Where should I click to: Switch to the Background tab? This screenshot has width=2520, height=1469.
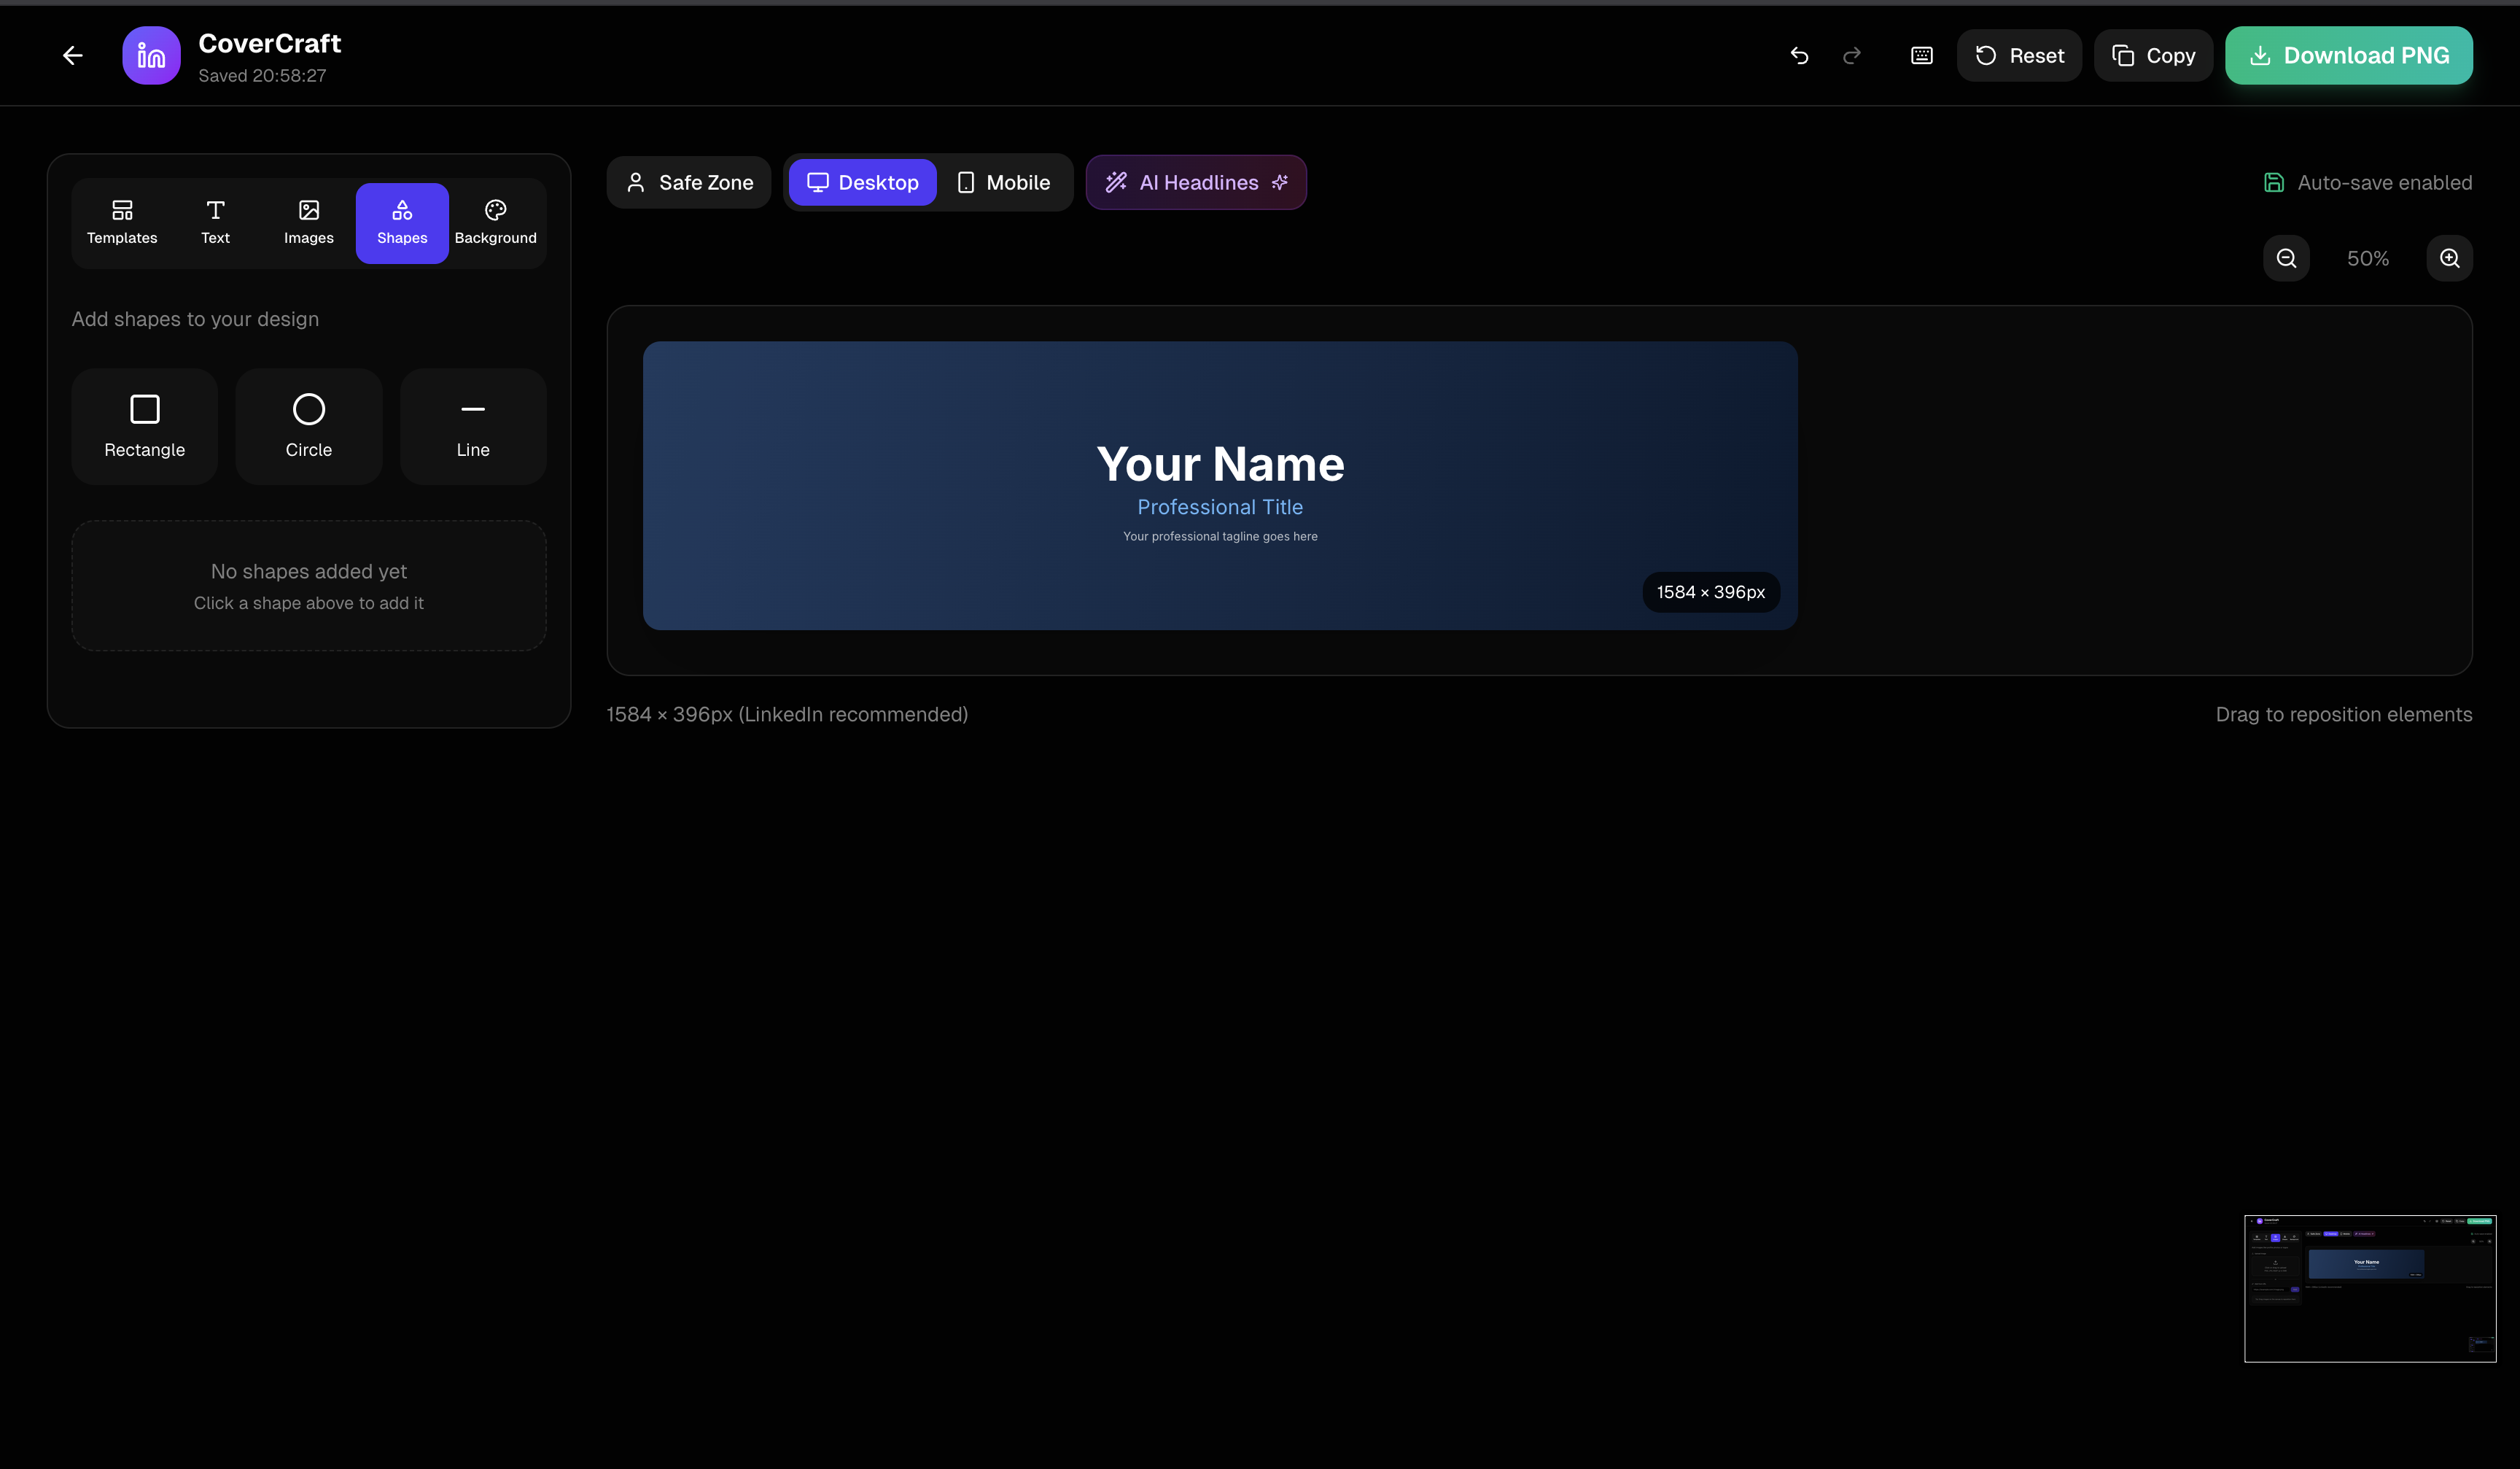pyautogui.click(x=495, y=223)
